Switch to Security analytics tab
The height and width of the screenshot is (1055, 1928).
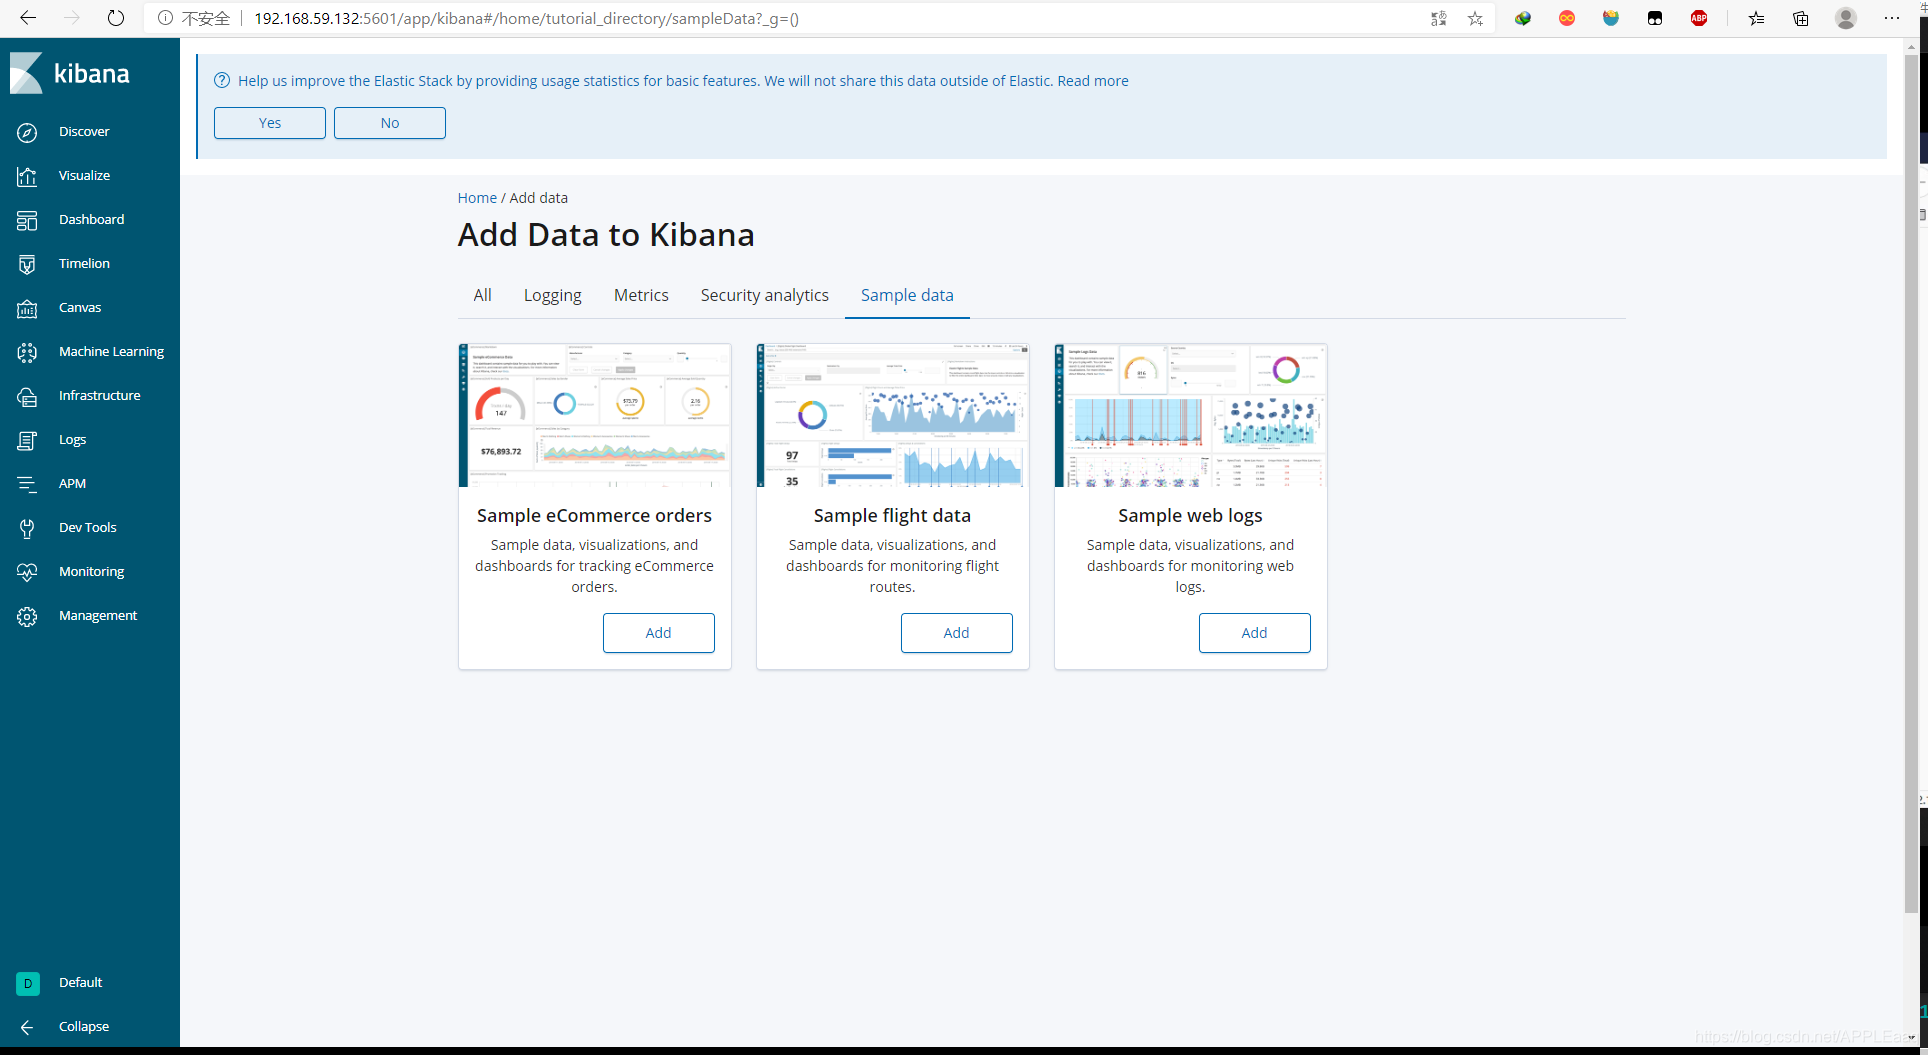pyautogui.click(x=764, y=295)
